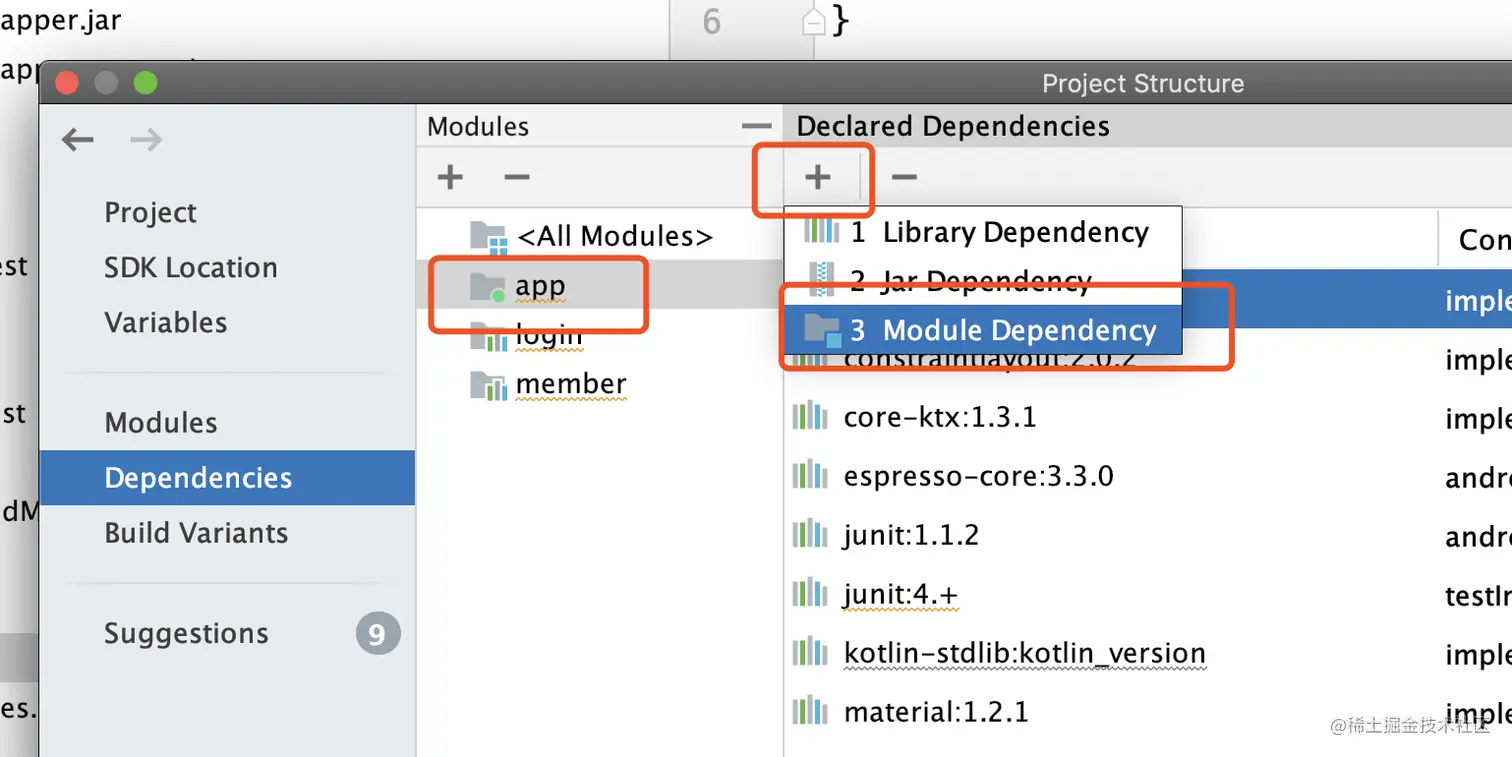Viewport: 1512px width, 757px height.
Task: Click the Suggestions count badge
Action: click(377, 634)
